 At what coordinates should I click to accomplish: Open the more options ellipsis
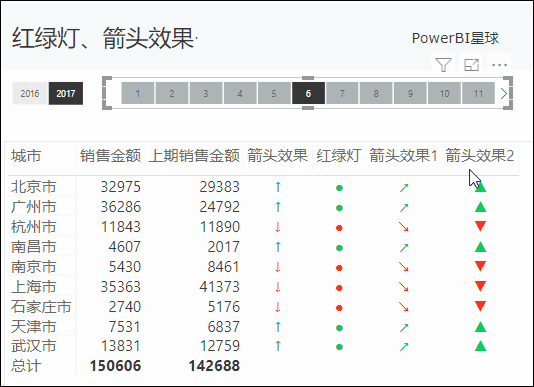[499, 65]
